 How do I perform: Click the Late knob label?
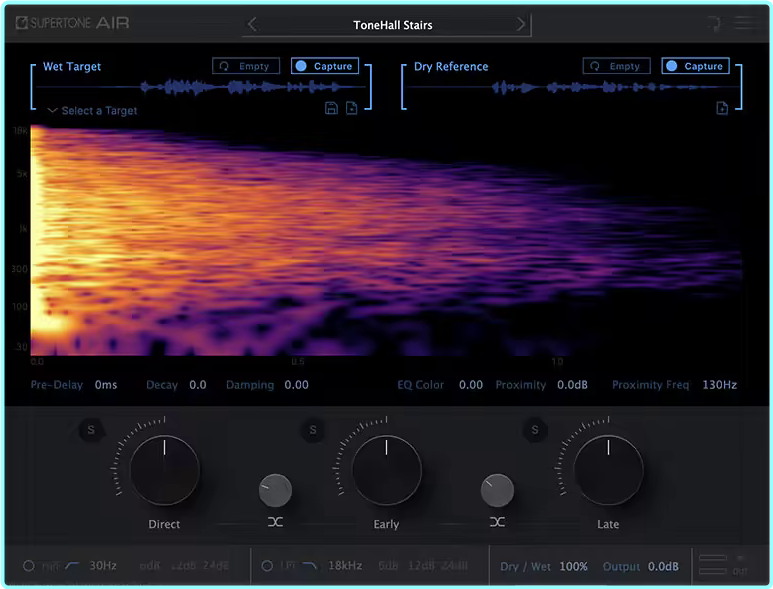608,524
